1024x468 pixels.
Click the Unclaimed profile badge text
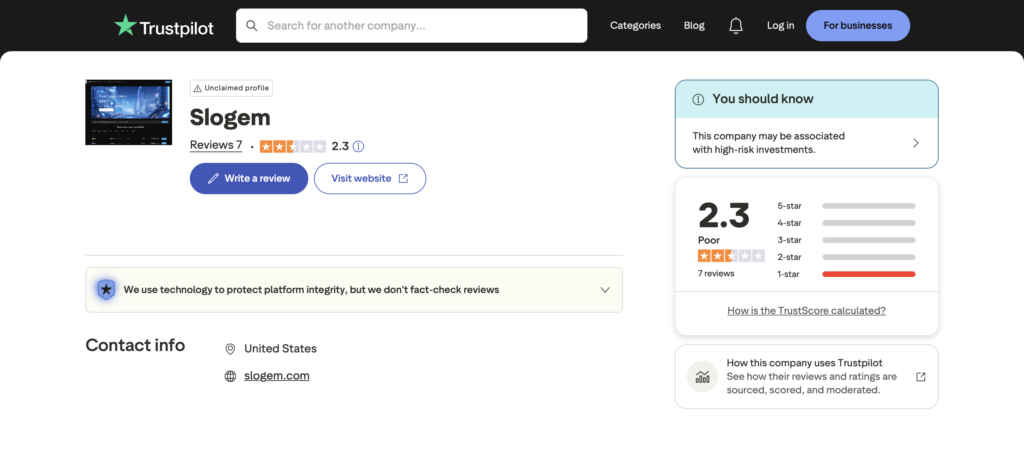236,88
